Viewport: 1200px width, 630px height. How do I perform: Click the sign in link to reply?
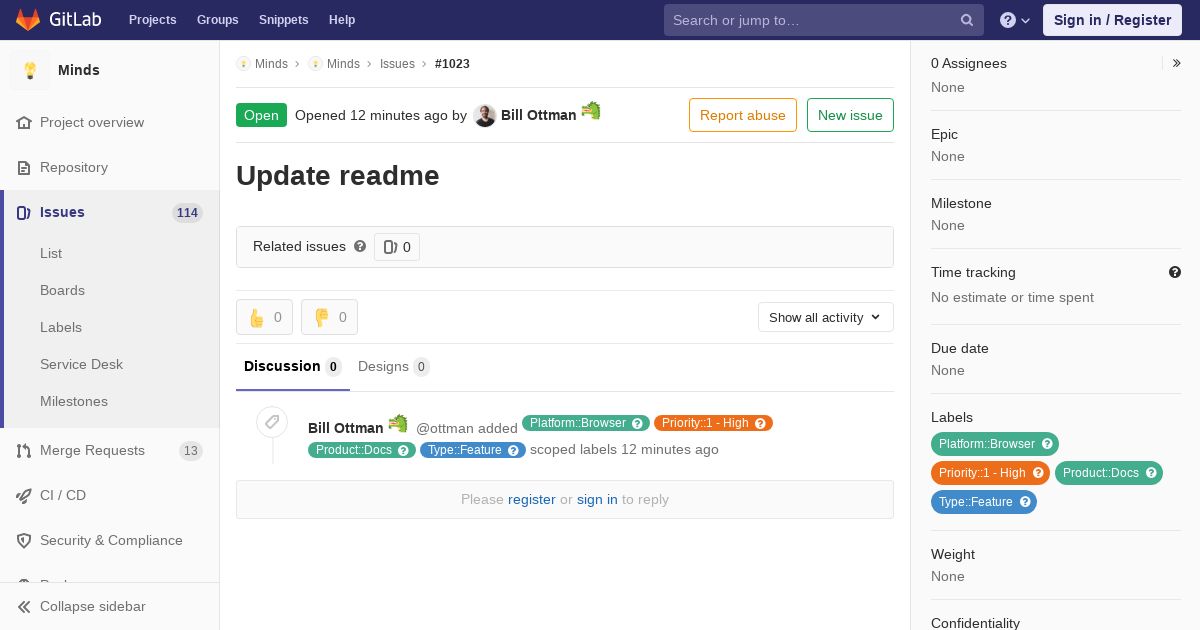click(x=597, y=499)
